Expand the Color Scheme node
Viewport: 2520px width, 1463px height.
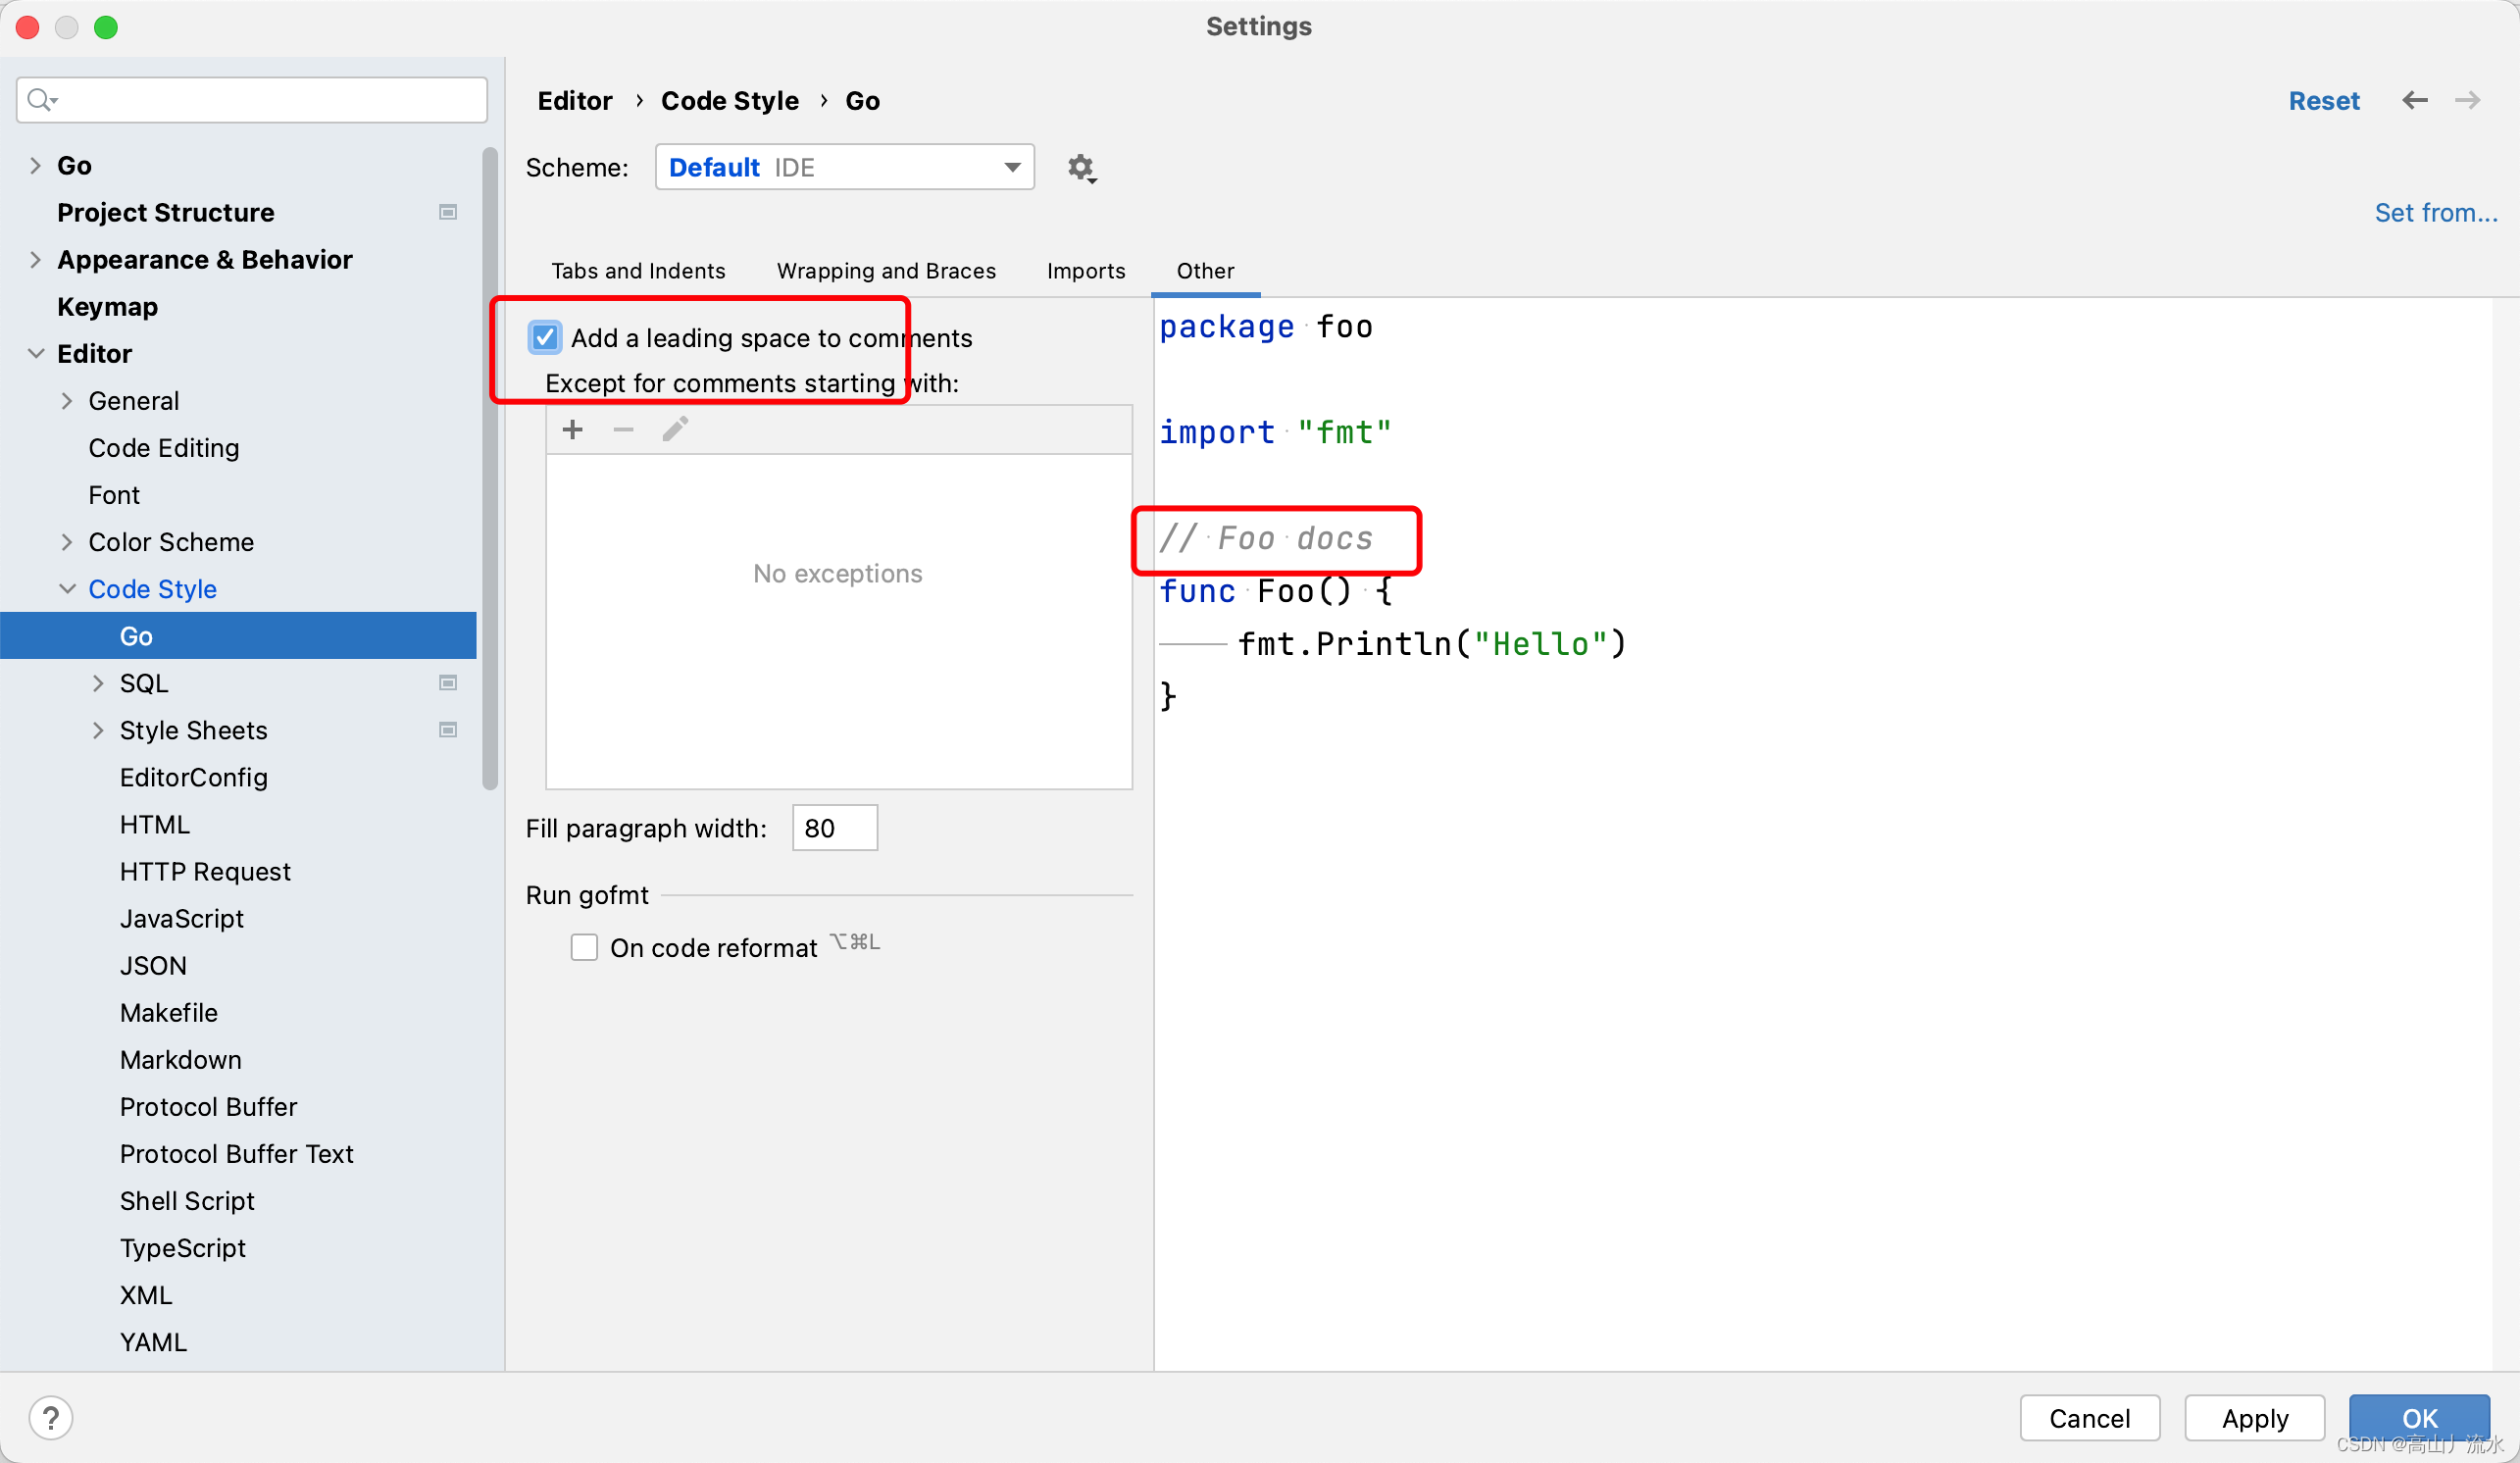point(67,542)
